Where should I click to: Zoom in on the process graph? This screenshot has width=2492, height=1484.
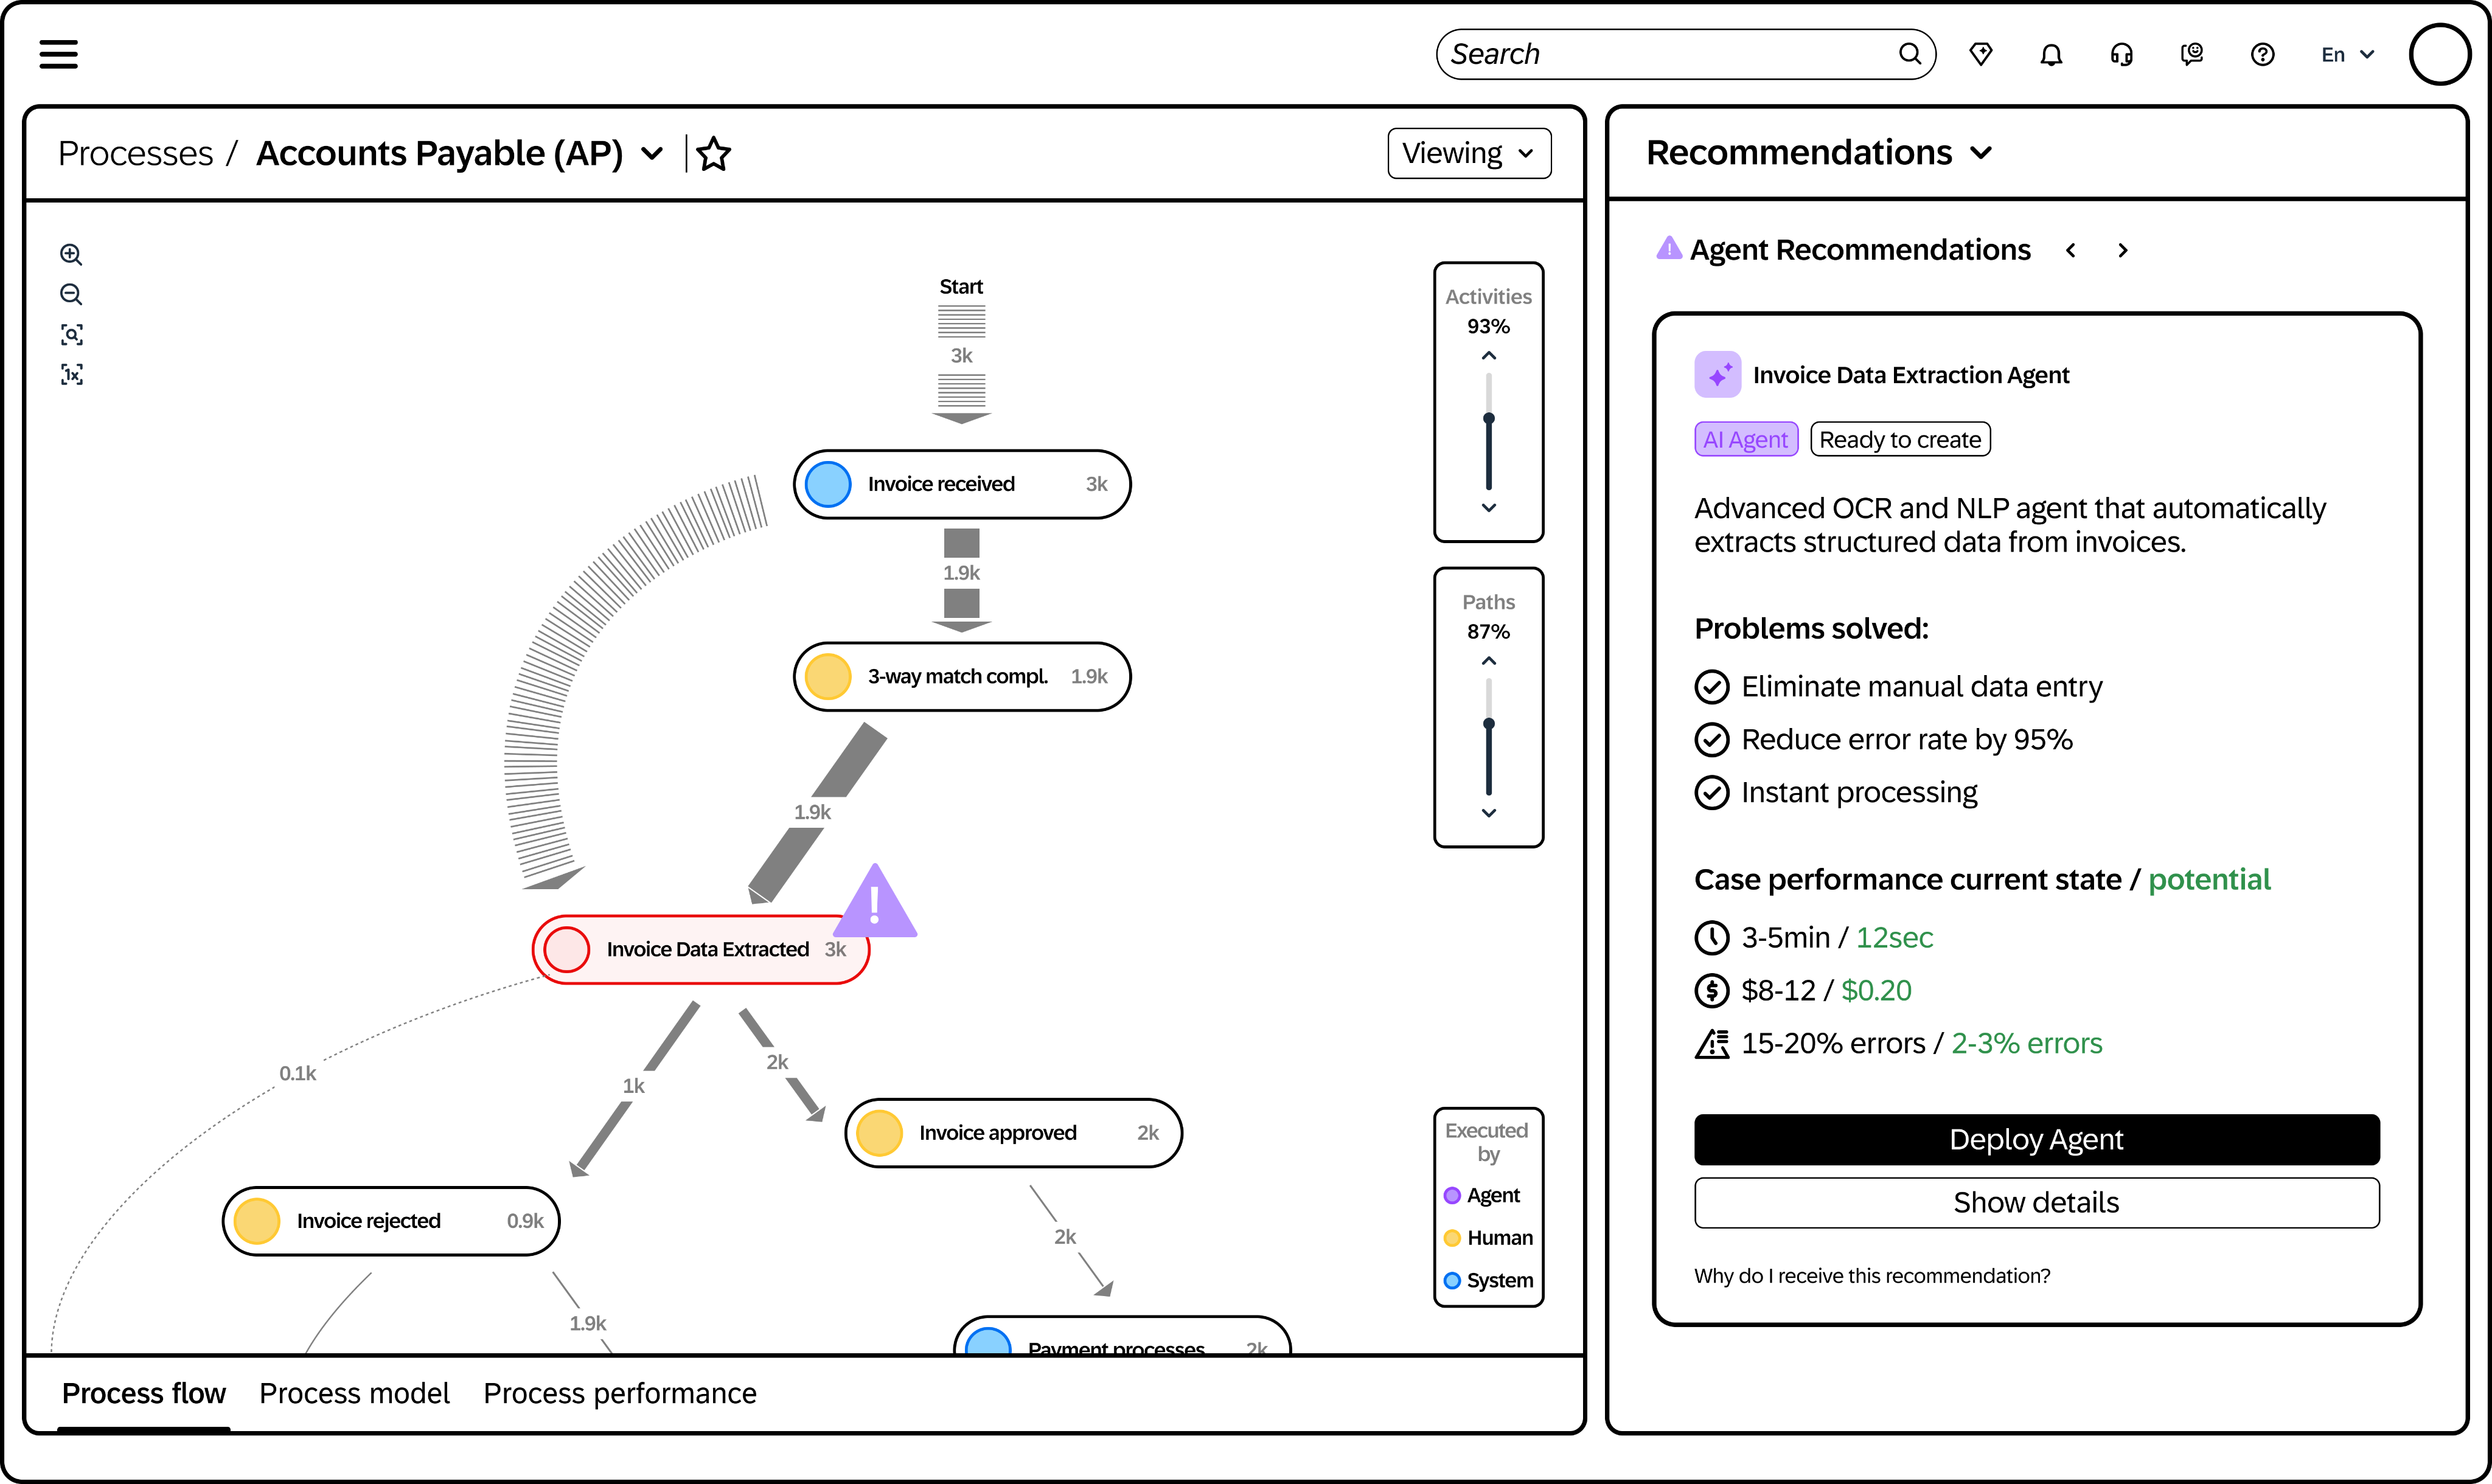pyautogui.click(x=71, y=254)
